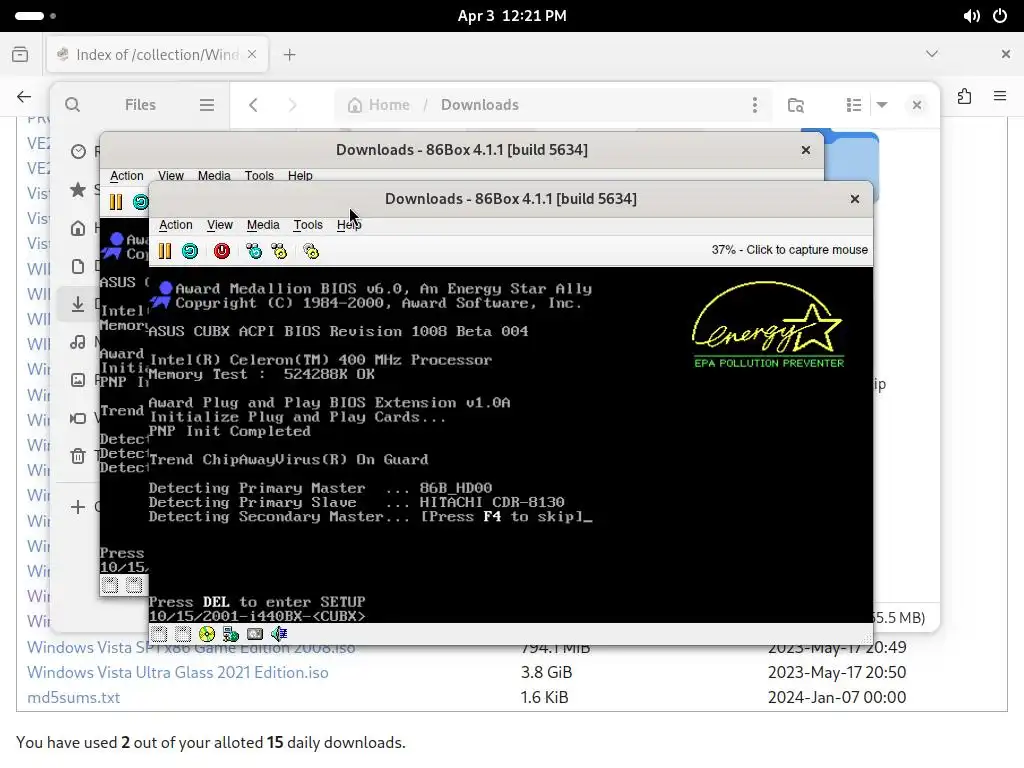Open the Files sidebar hamburger menu
This screenshot has height=768, width=1024.
(x=207, y=104)
